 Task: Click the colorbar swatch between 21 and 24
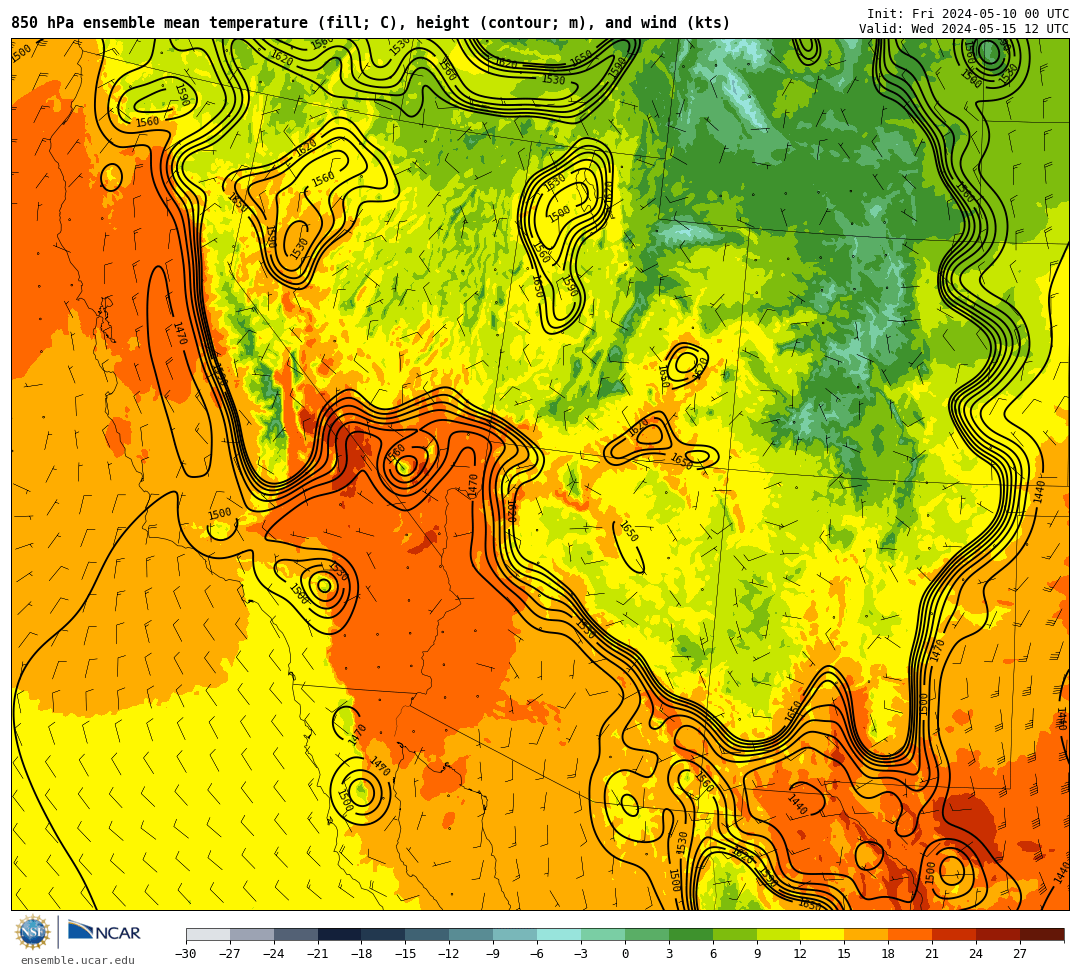pos(955,934)
